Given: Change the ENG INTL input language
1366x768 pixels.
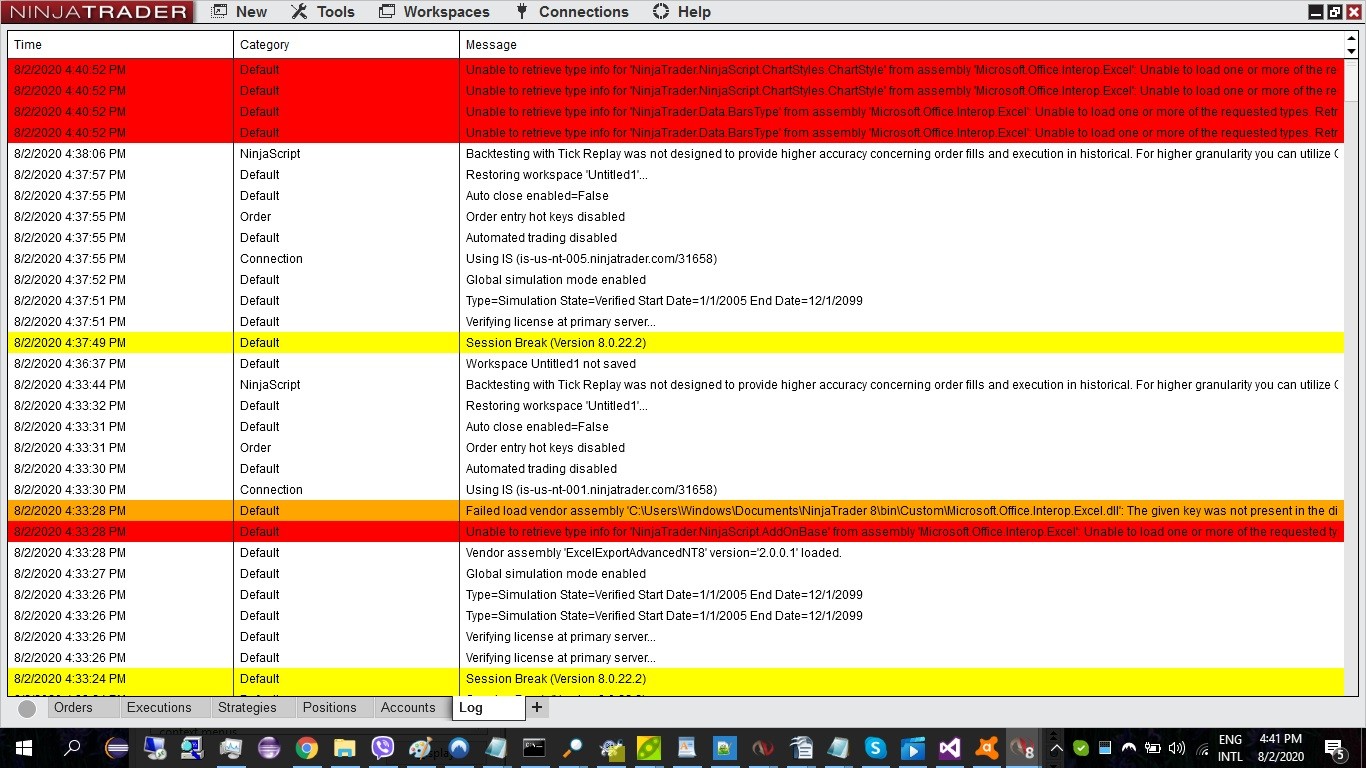Looking at the screenshot, I should coord(1230,748).
